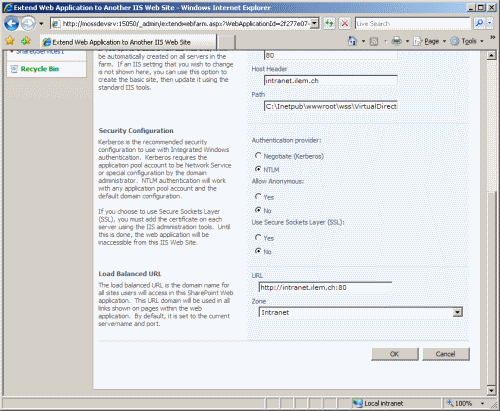
Task: Click the Live Search magnifier icon
Action: click(x=479, y=23)
